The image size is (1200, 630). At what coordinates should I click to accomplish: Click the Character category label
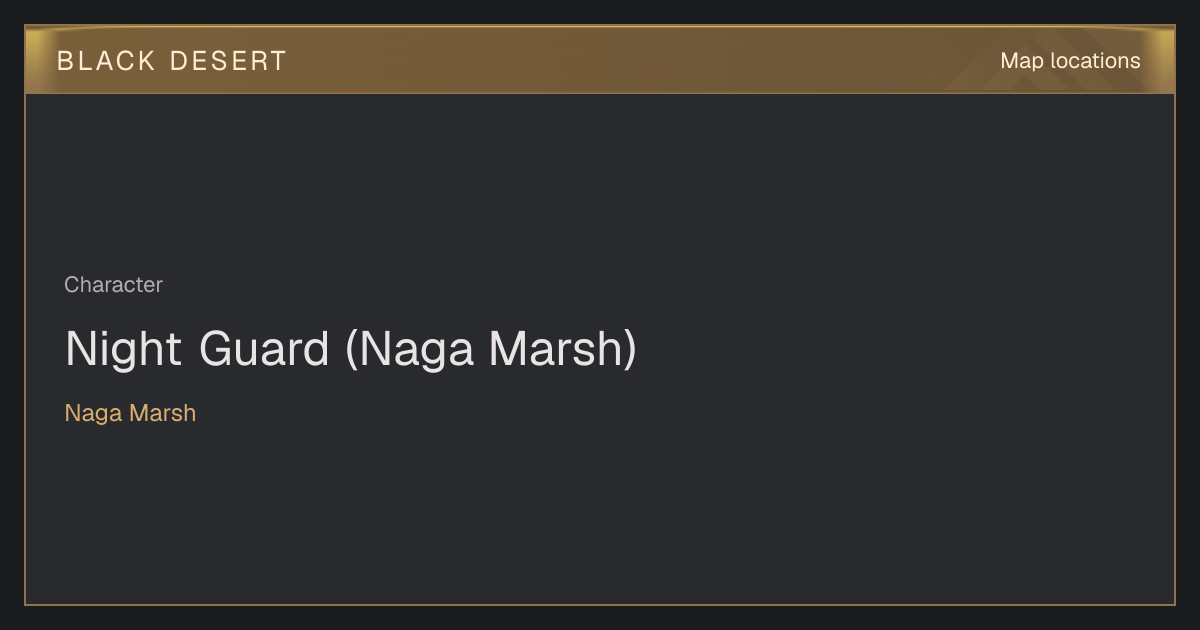pos(113,285)
